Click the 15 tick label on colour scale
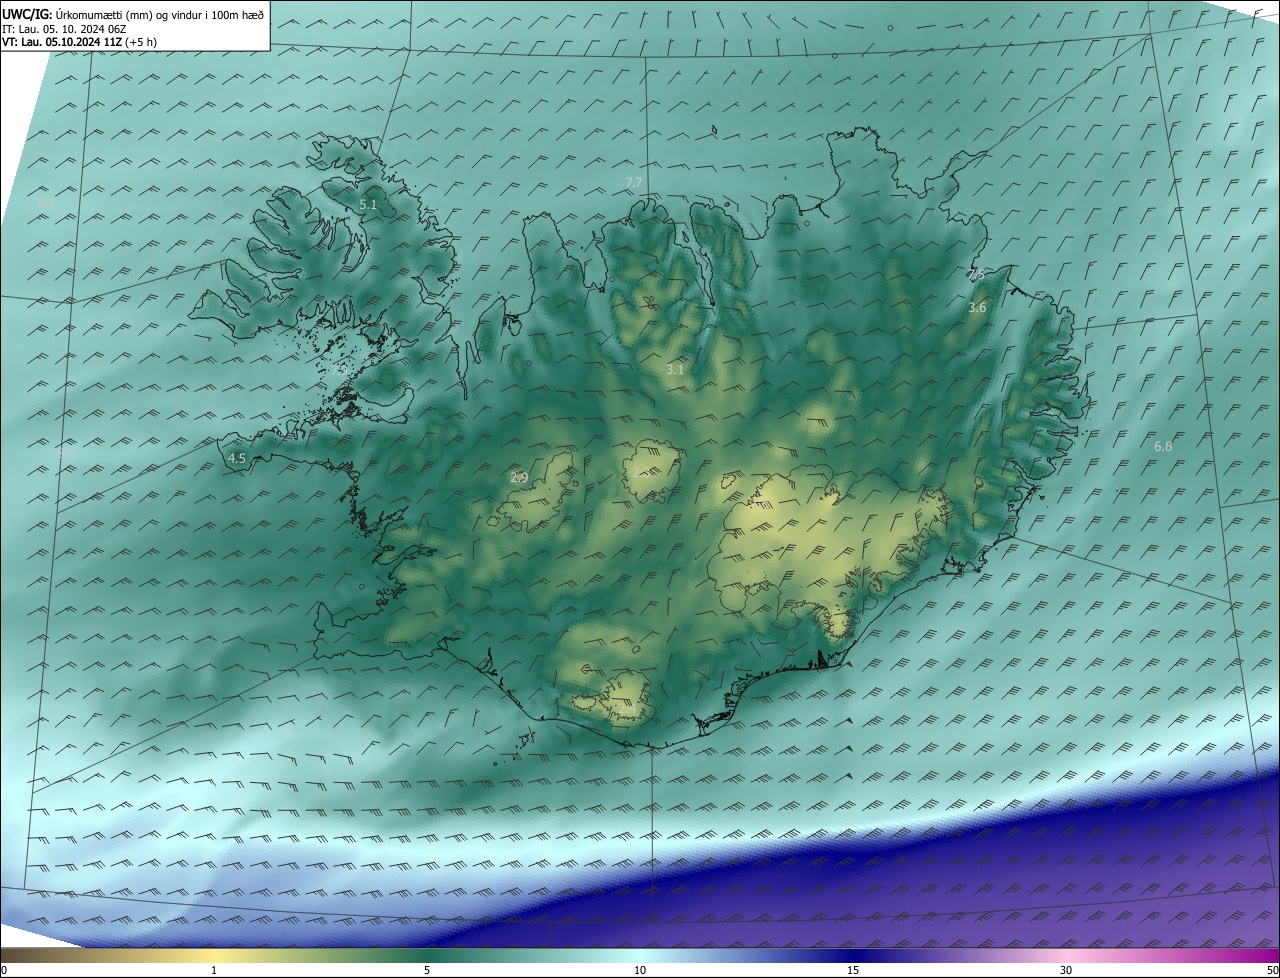 click(x=853, y=970)
